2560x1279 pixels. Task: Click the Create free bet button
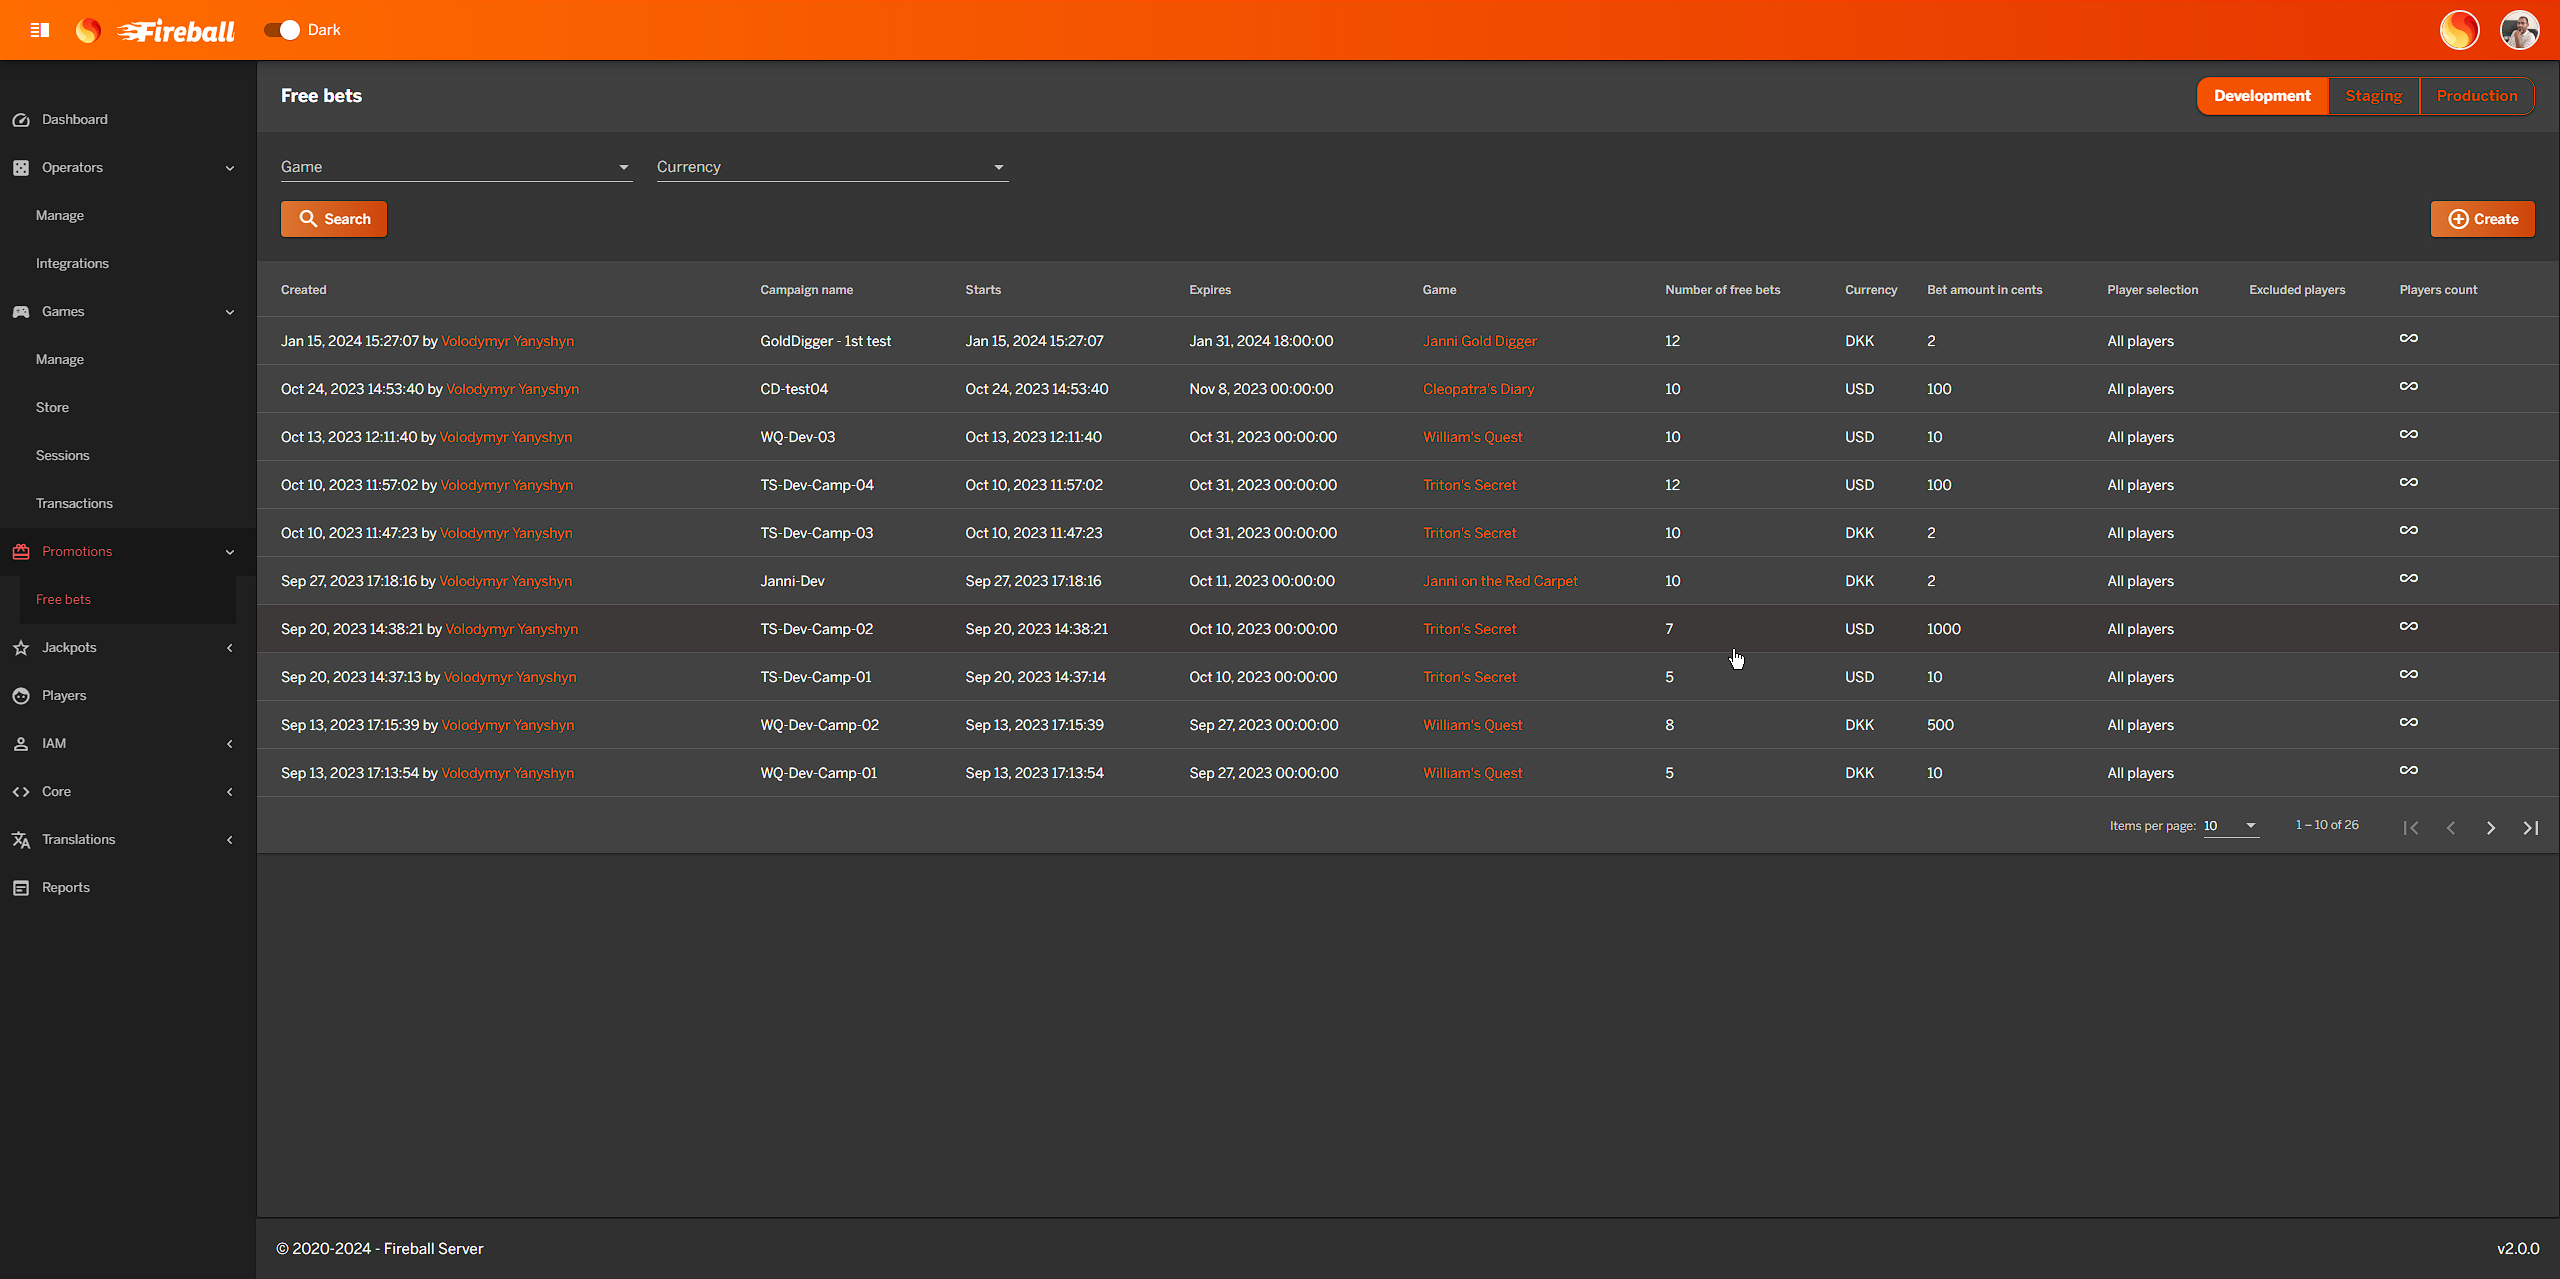pyautogui.click(x=2482, y=219)
